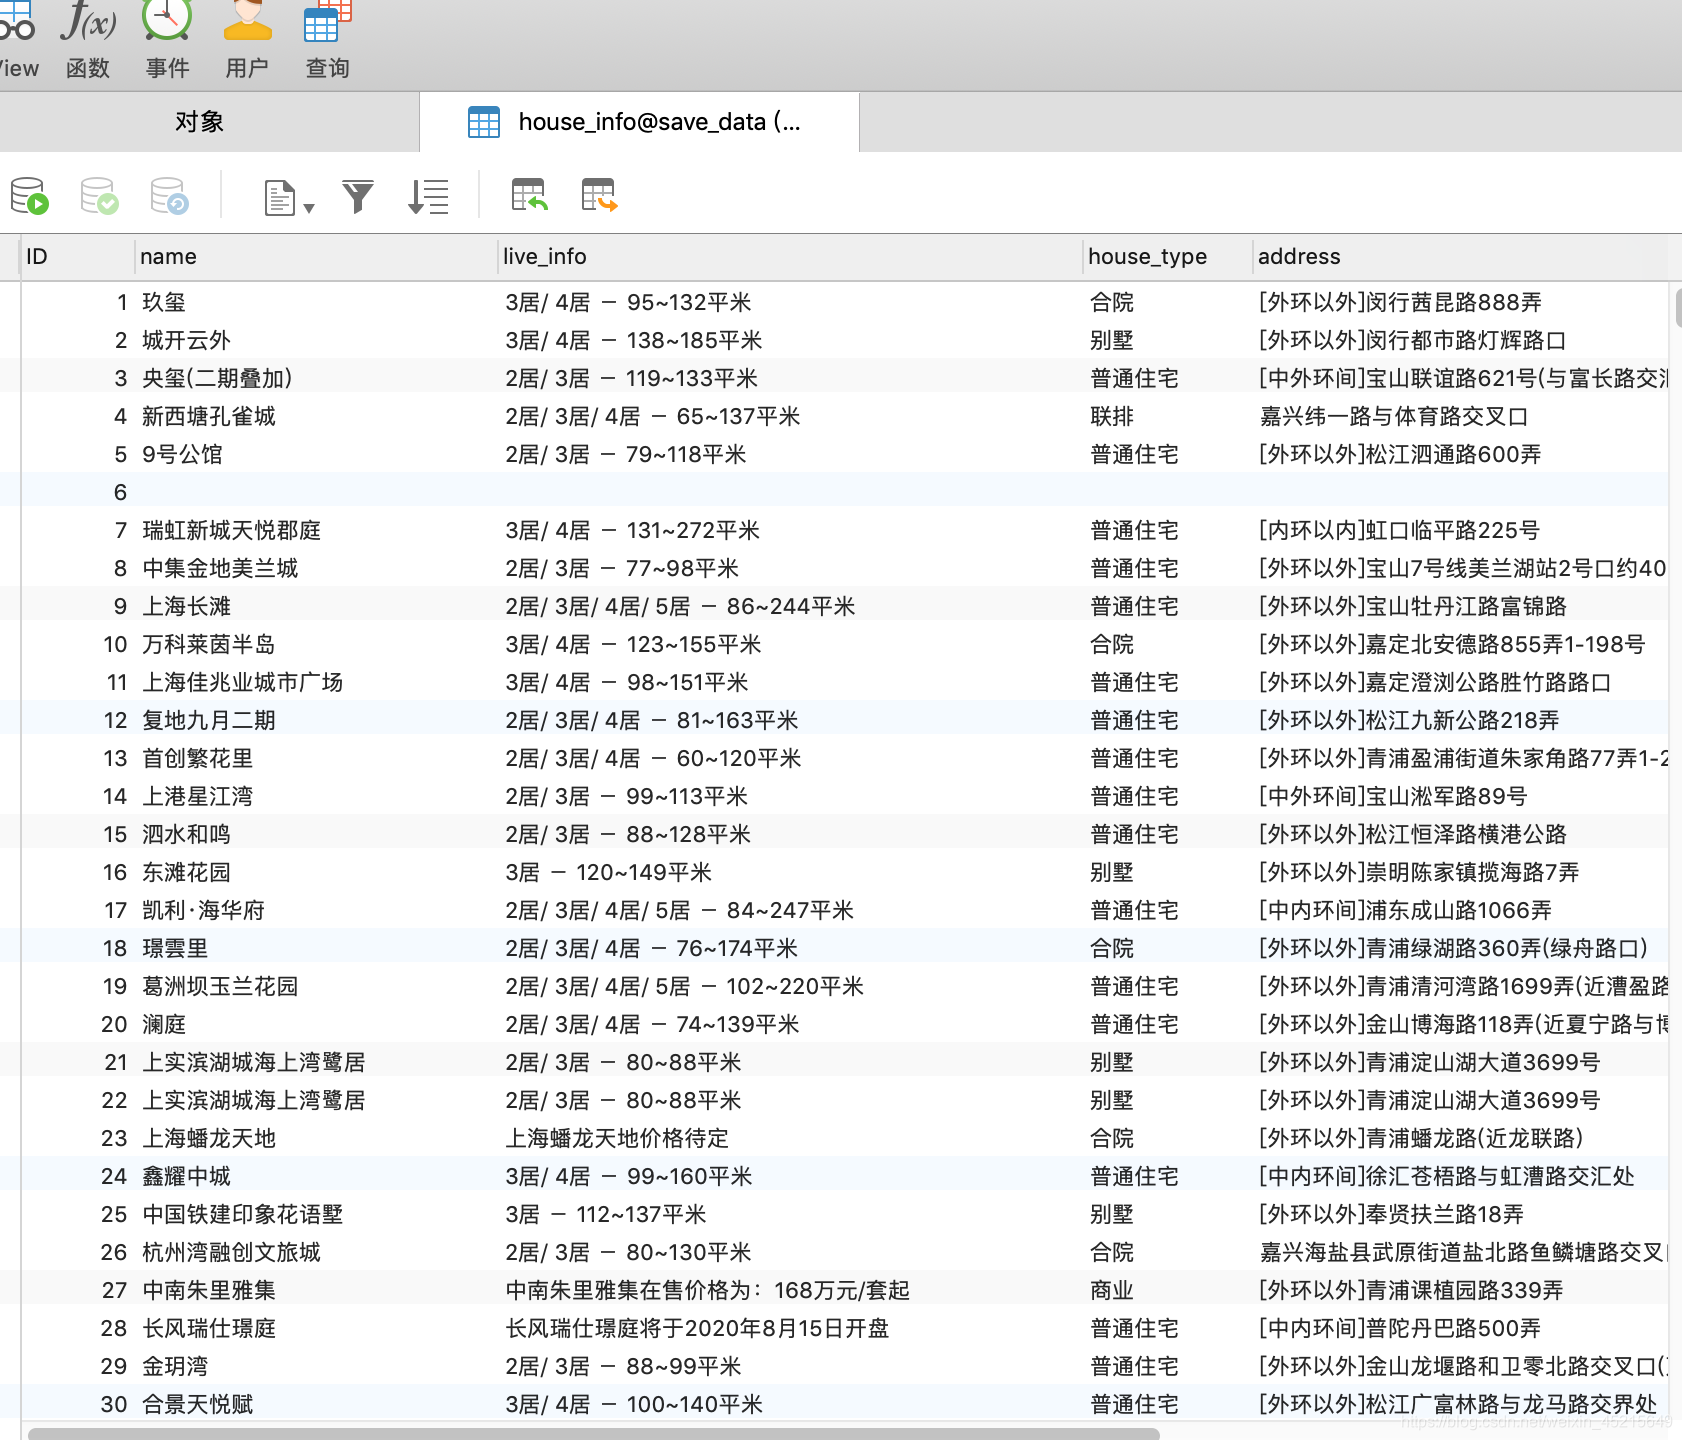Select house_type cell 联排
This screenshot has height=1440, width=1682.
1112,416
